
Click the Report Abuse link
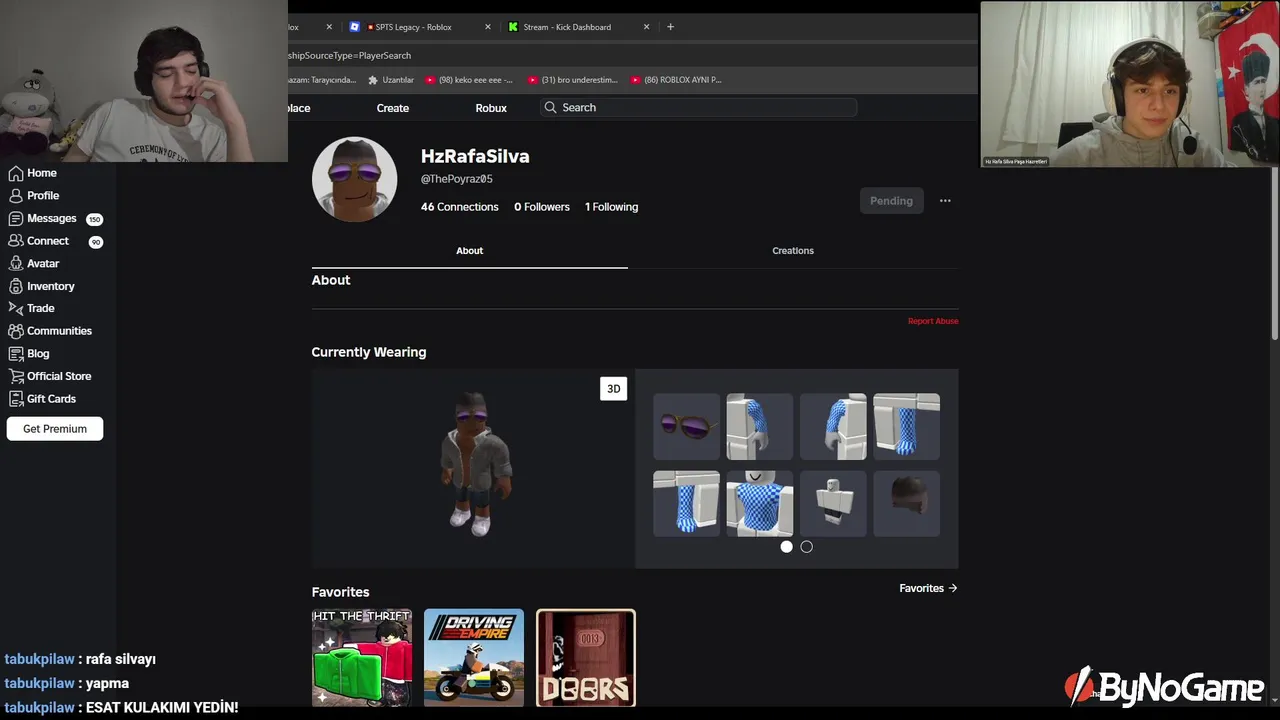(x=933, y=321)
